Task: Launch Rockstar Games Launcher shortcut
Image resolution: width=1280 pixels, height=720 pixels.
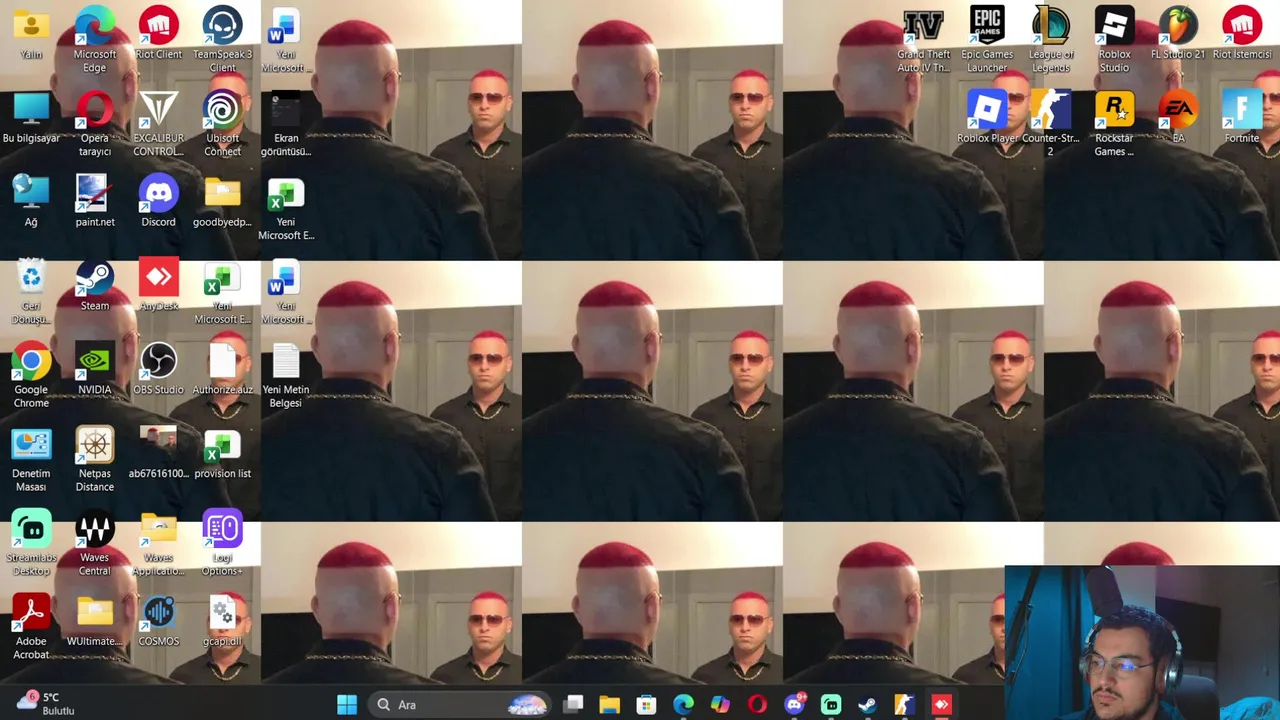Action: (1114, 123)
